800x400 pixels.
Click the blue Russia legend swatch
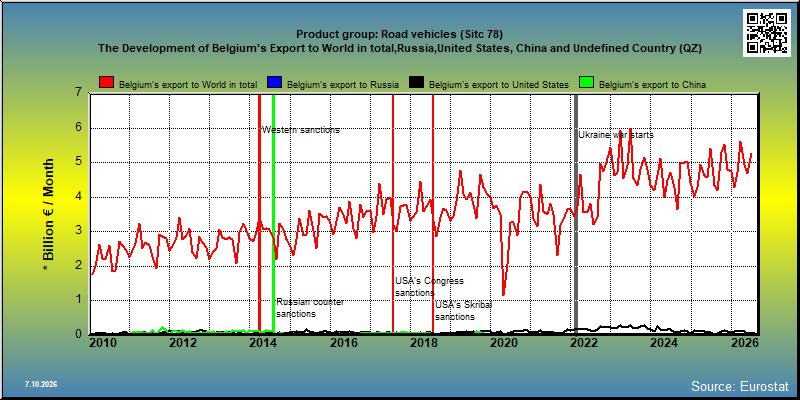(x=275, y=84)
